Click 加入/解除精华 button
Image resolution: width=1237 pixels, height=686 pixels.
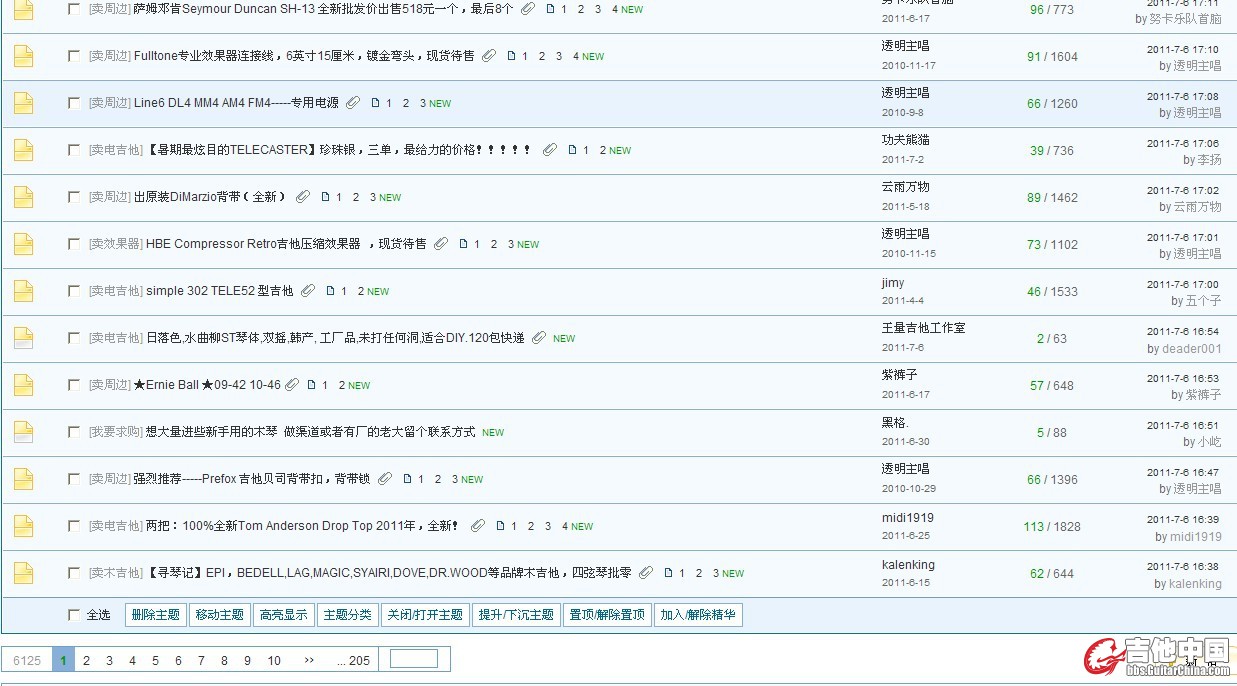[x=699, y=615]
